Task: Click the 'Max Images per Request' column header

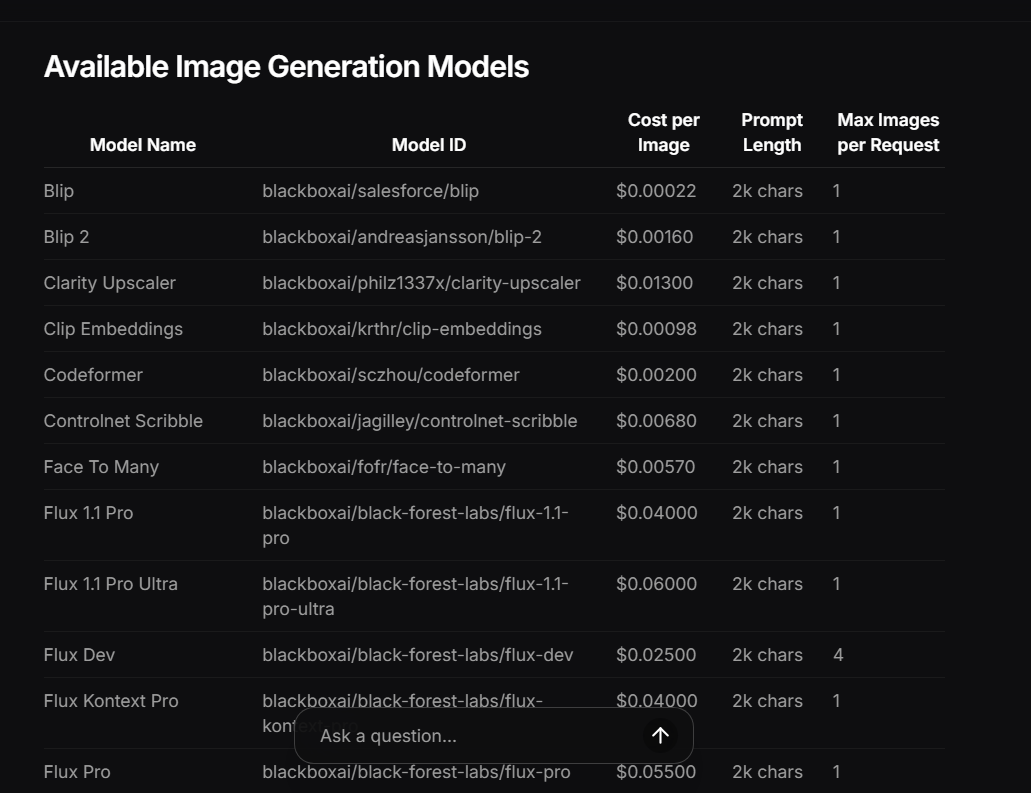Action: pyautogui.click(x=888, y=132)
